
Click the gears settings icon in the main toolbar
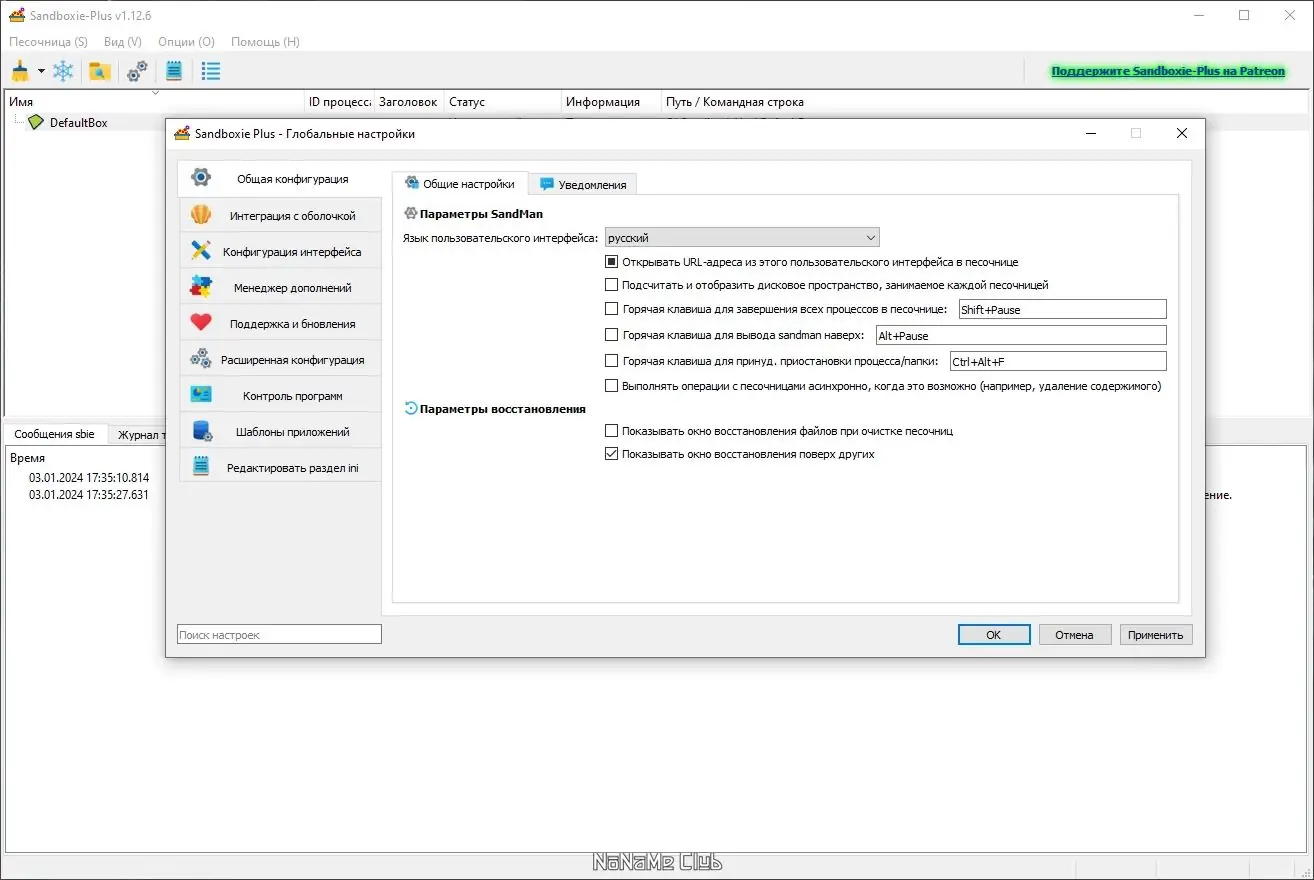pyautogui.click(x=137, y=71)
